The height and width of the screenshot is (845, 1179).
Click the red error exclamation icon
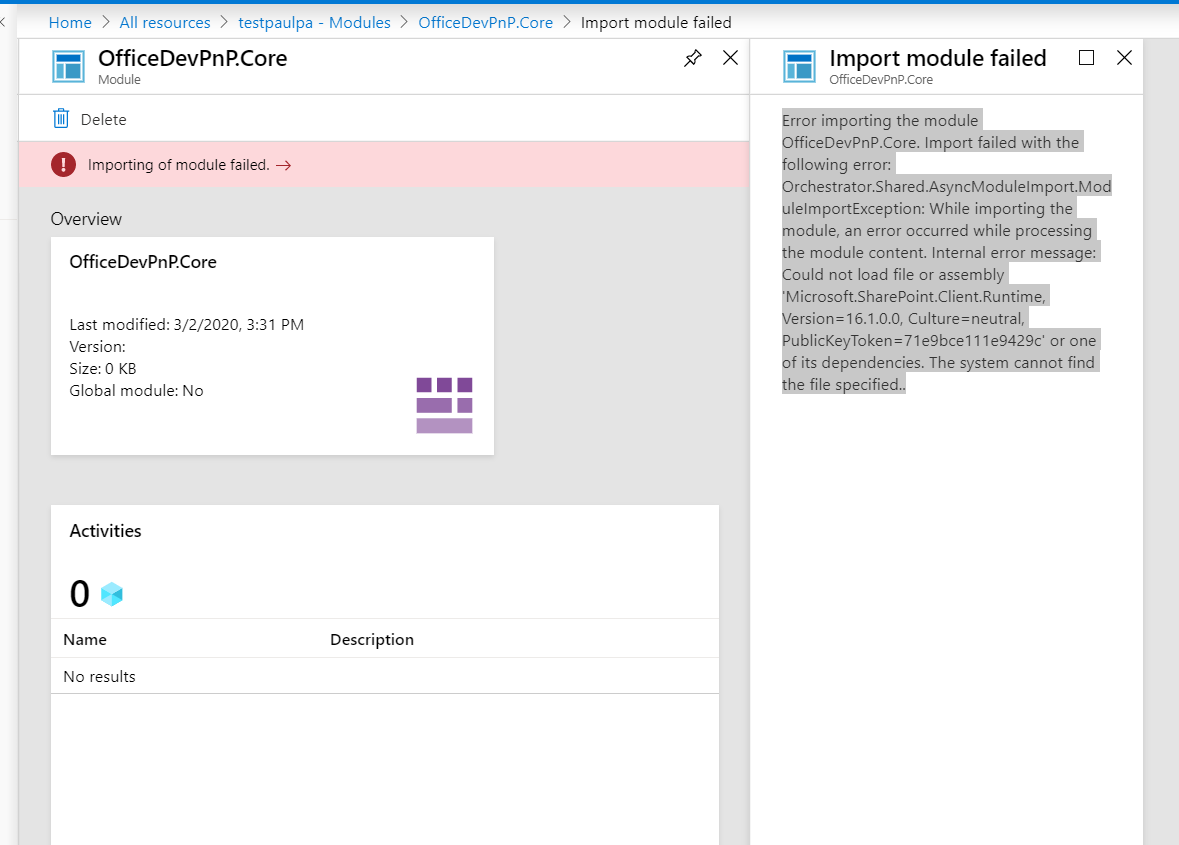(63, 165)
